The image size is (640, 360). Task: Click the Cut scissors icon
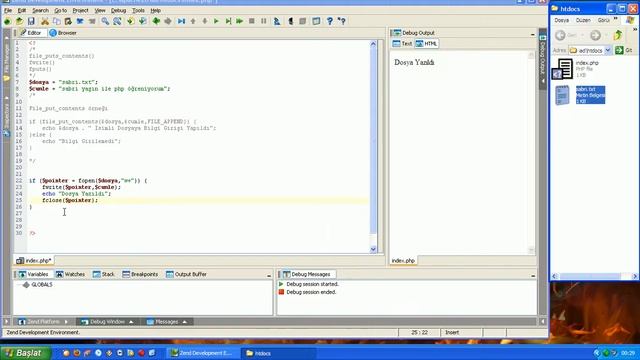click(45, 21)
